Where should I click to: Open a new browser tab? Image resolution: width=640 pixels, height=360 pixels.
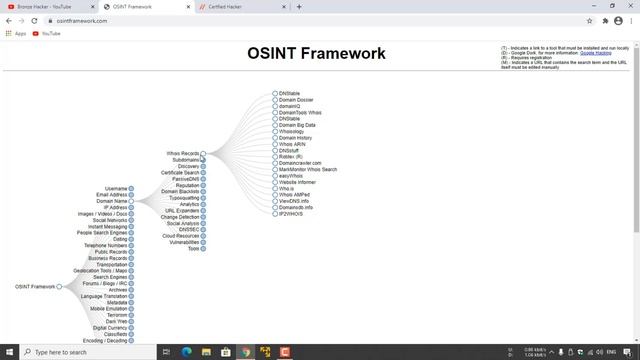[x=299, y=7]
